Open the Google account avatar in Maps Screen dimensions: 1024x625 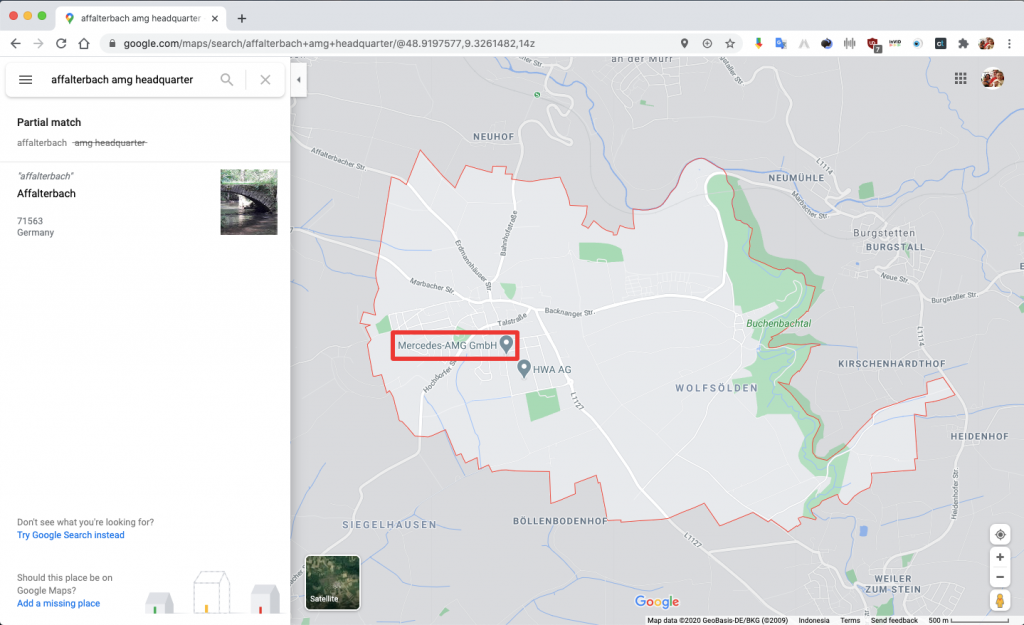(992, 78)
